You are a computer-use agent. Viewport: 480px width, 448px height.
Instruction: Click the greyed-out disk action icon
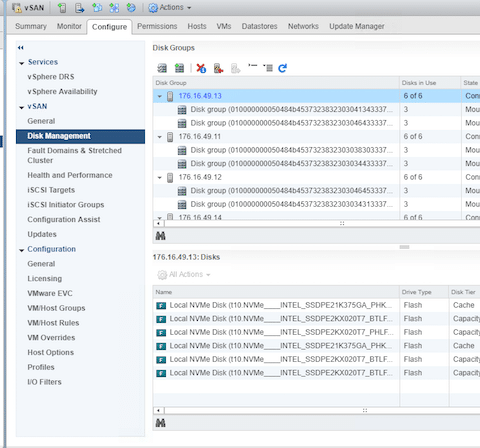(x=236, y=68)
